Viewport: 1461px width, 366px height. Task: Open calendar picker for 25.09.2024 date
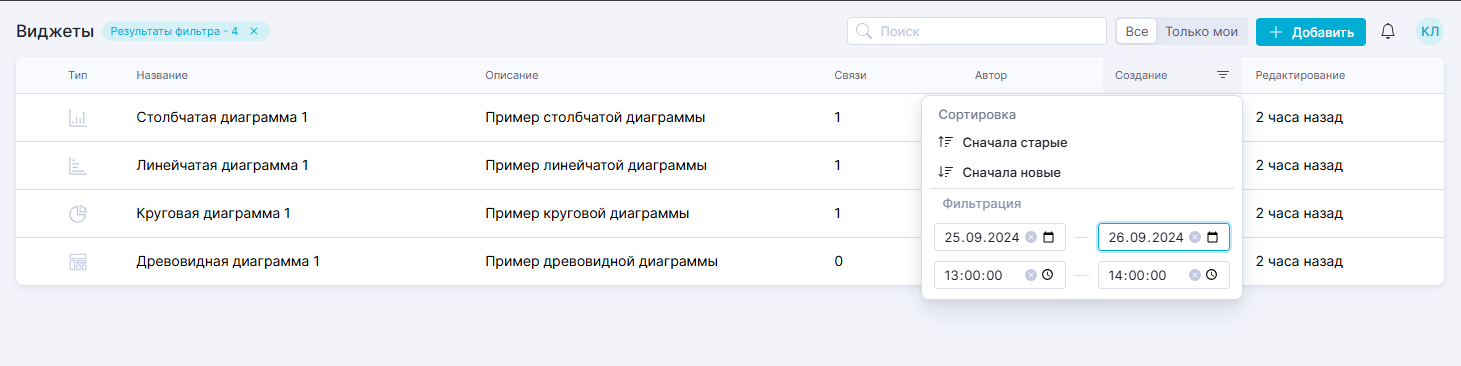(x=1048, y=237)
